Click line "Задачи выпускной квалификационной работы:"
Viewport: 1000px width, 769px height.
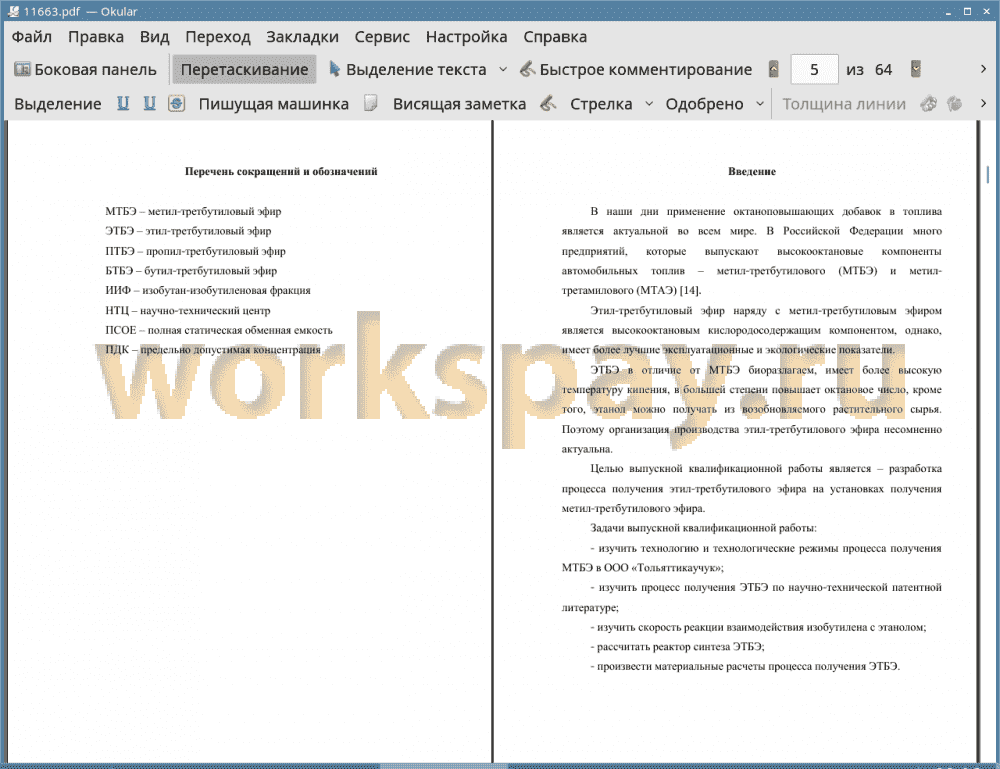coord(703,528)
